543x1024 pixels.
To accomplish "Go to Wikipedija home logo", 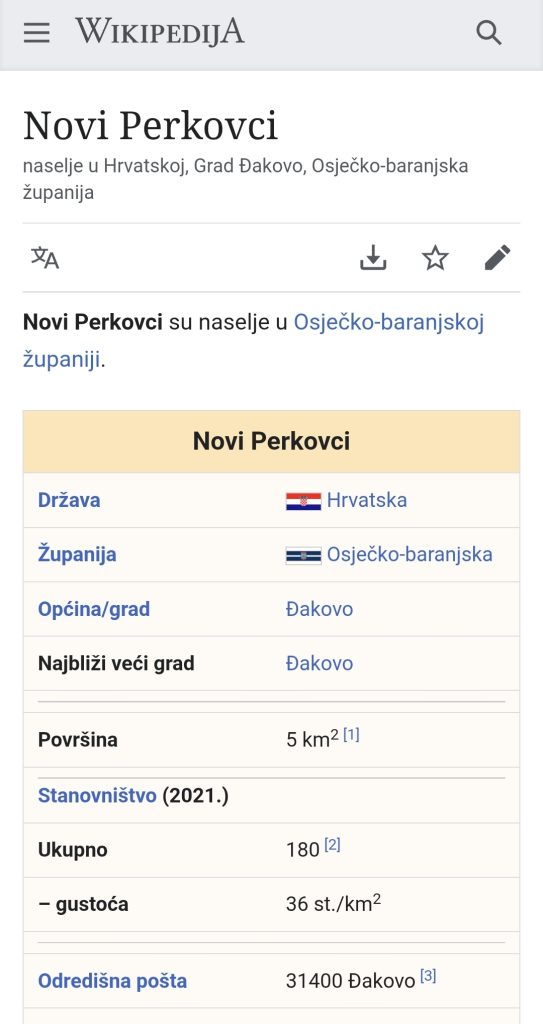I will [x=160, y=31].
